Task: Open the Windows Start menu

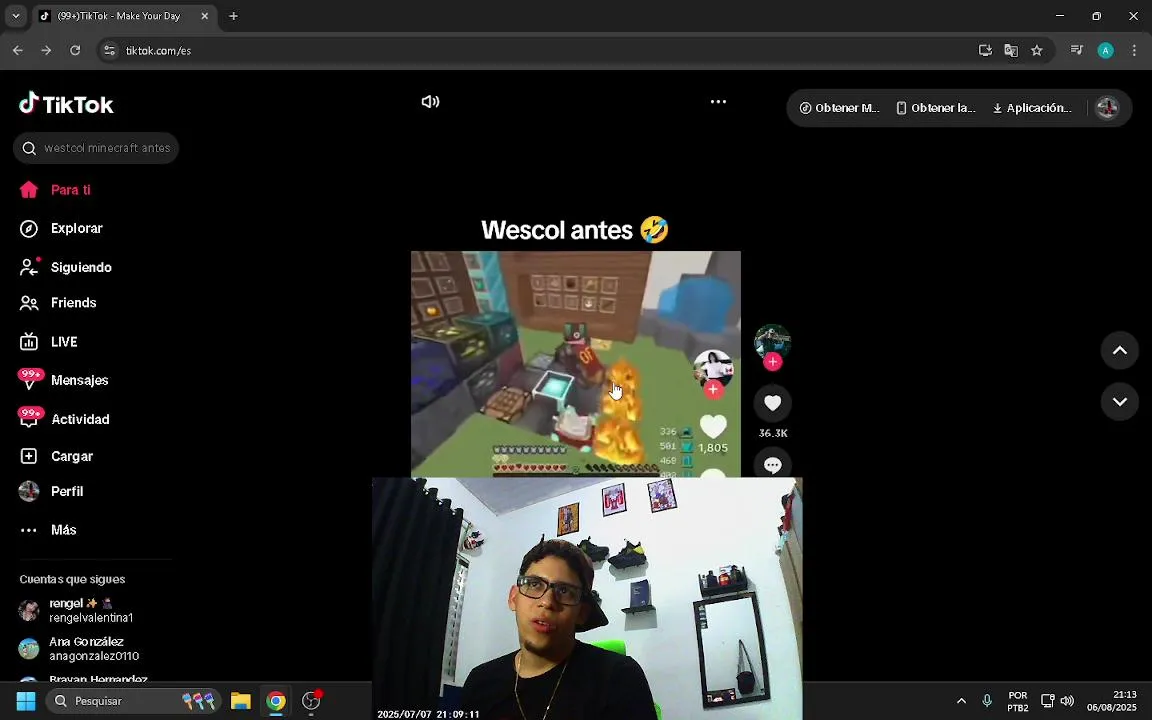Action: (26, 701)
